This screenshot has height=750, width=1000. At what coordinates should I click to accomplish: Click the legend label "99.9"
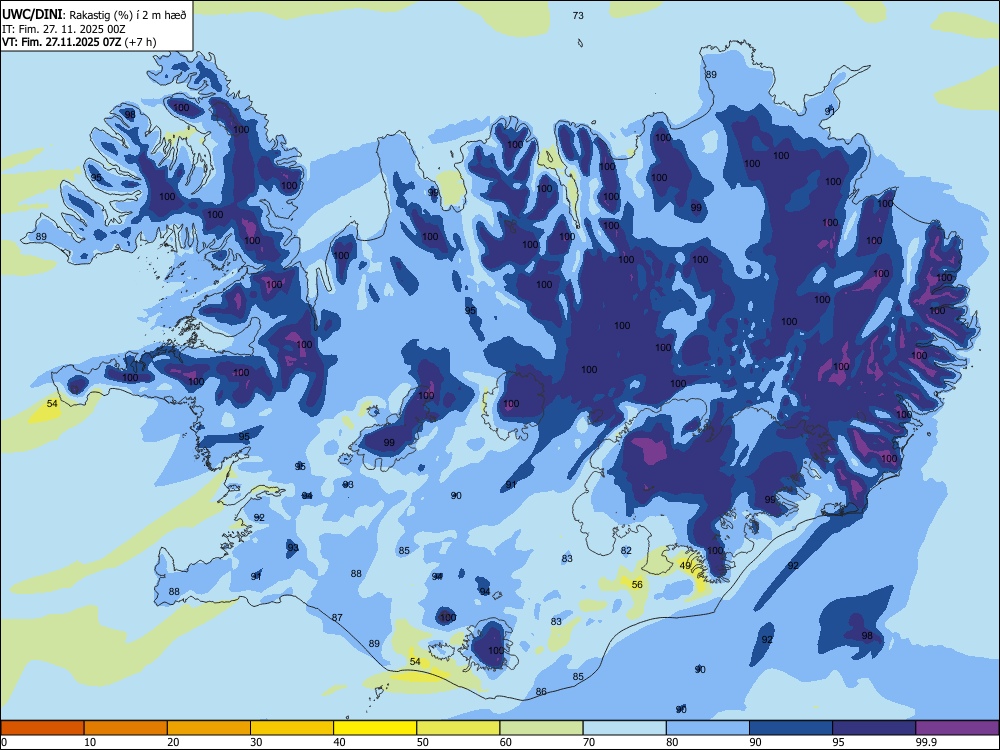click(x=925, y=742)
